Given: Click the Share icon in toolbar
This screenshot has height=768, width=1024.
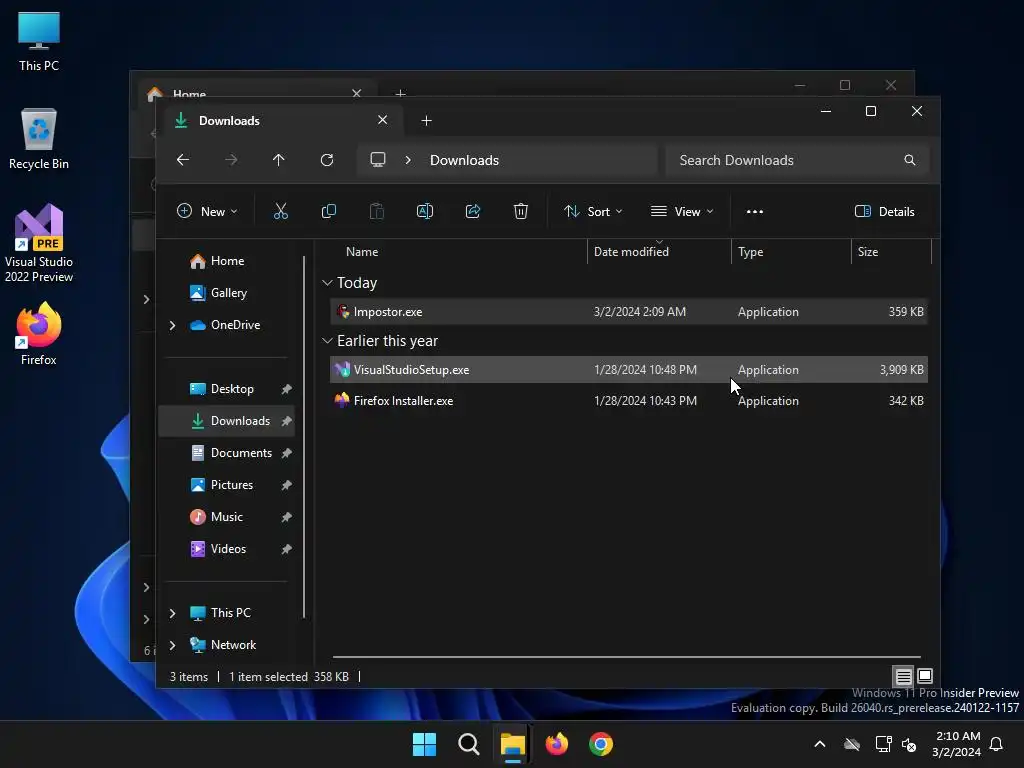Looking at the screenshot, I should 473,211.
